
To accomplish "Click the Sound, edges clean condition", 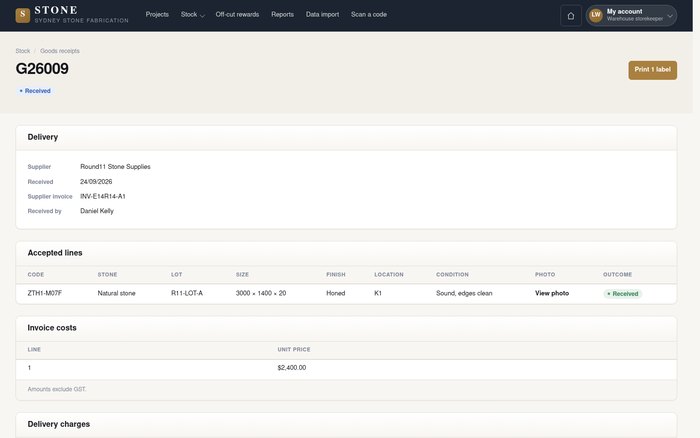I will pyautogui.click(x=464, y=293).
